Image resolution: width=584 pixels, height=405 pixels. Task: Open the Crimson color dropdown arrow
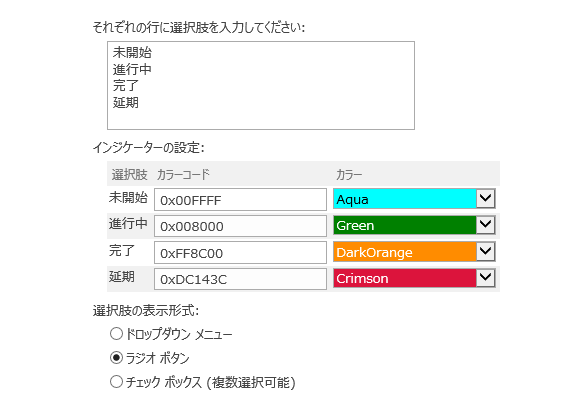coord(485,278)
